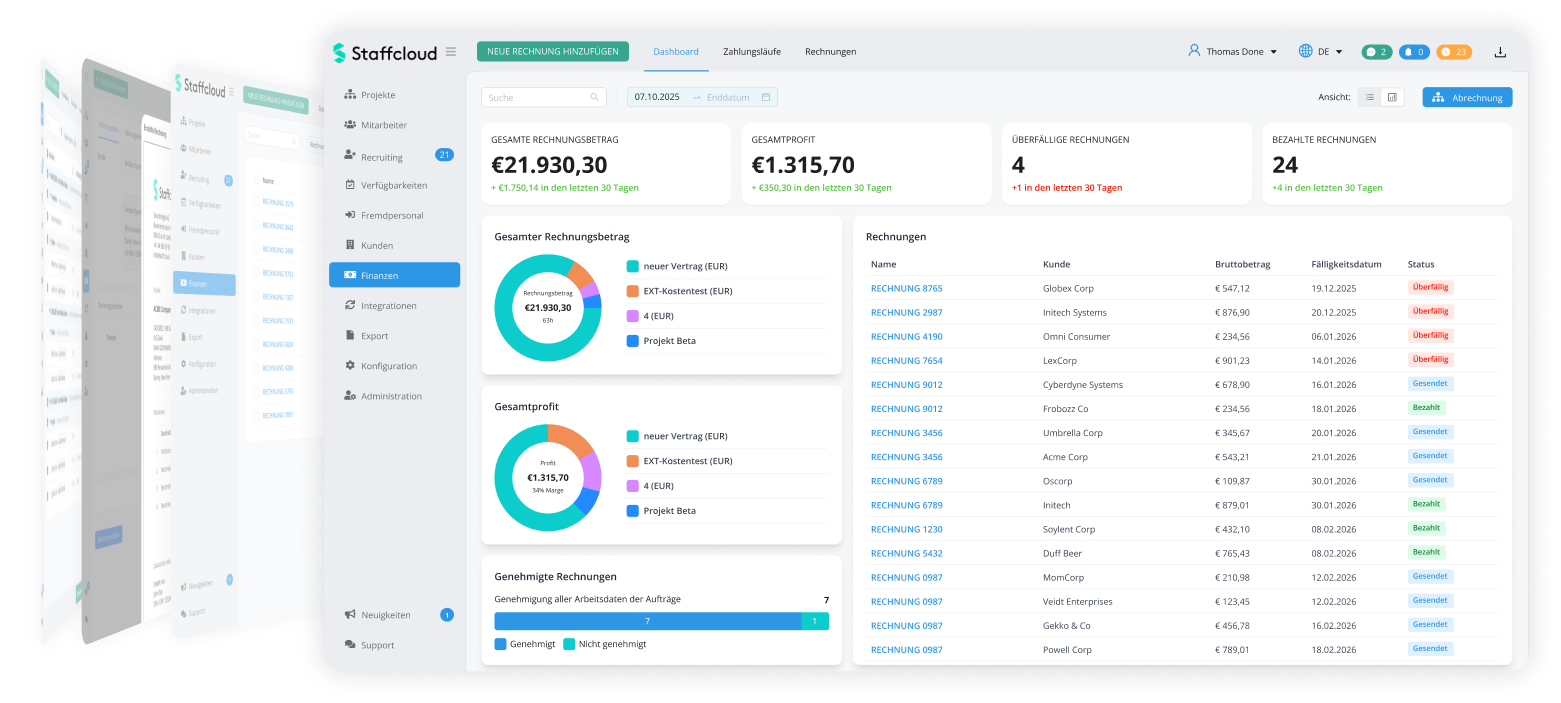
Task: Switch to chart view in Ansicht toggle
Action: 1392,97
